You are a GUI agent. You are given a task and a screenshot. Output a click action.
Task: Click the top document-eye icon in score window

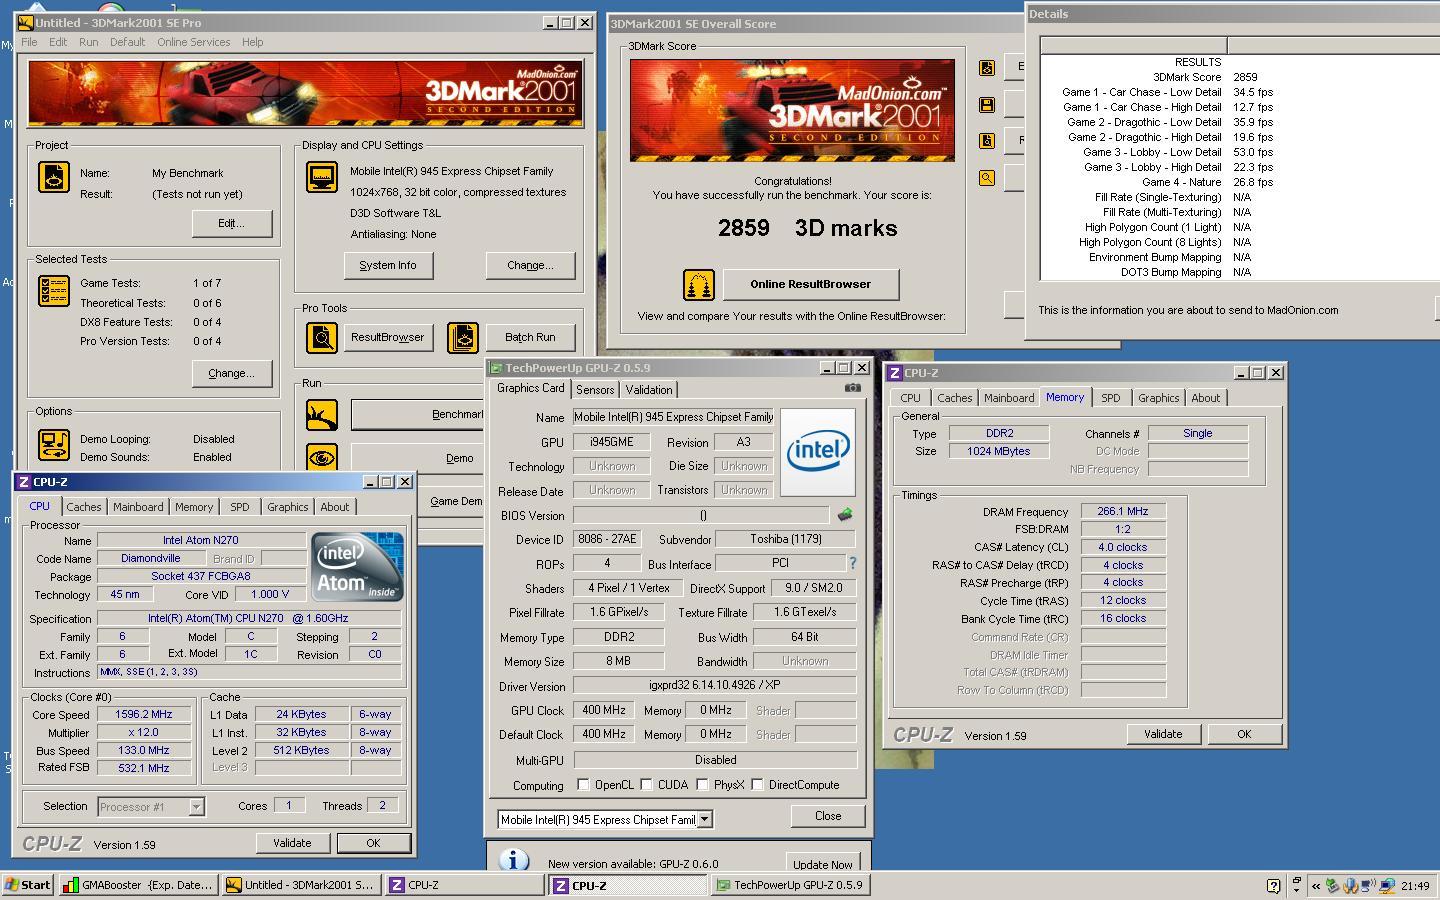987,68
